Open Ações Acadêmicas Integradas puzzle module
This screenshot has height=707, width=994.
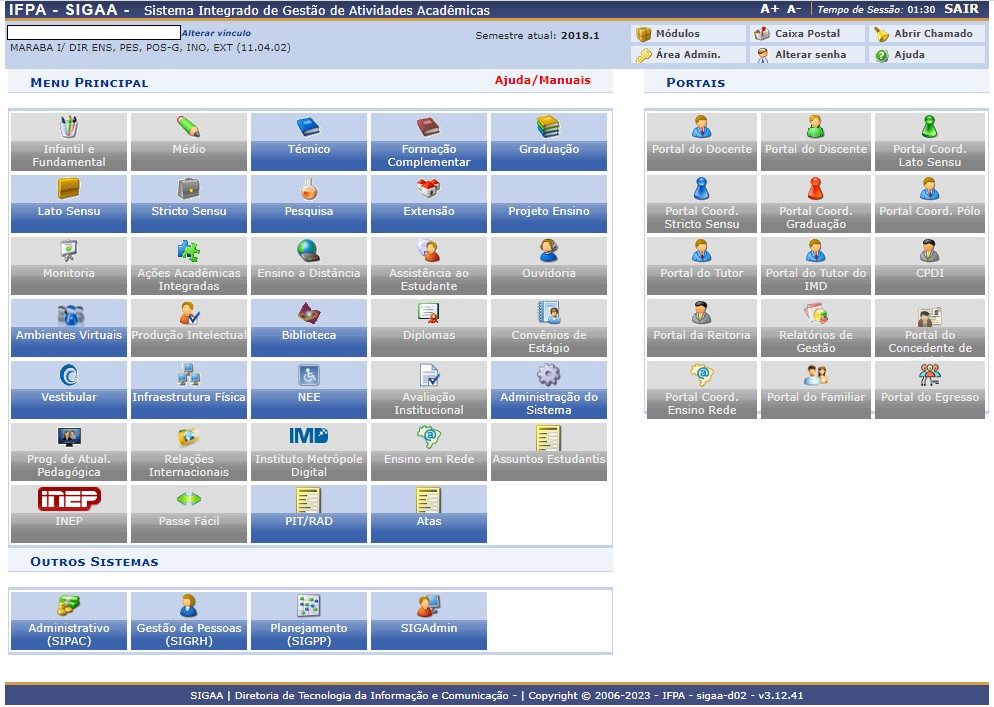point(189,266)
